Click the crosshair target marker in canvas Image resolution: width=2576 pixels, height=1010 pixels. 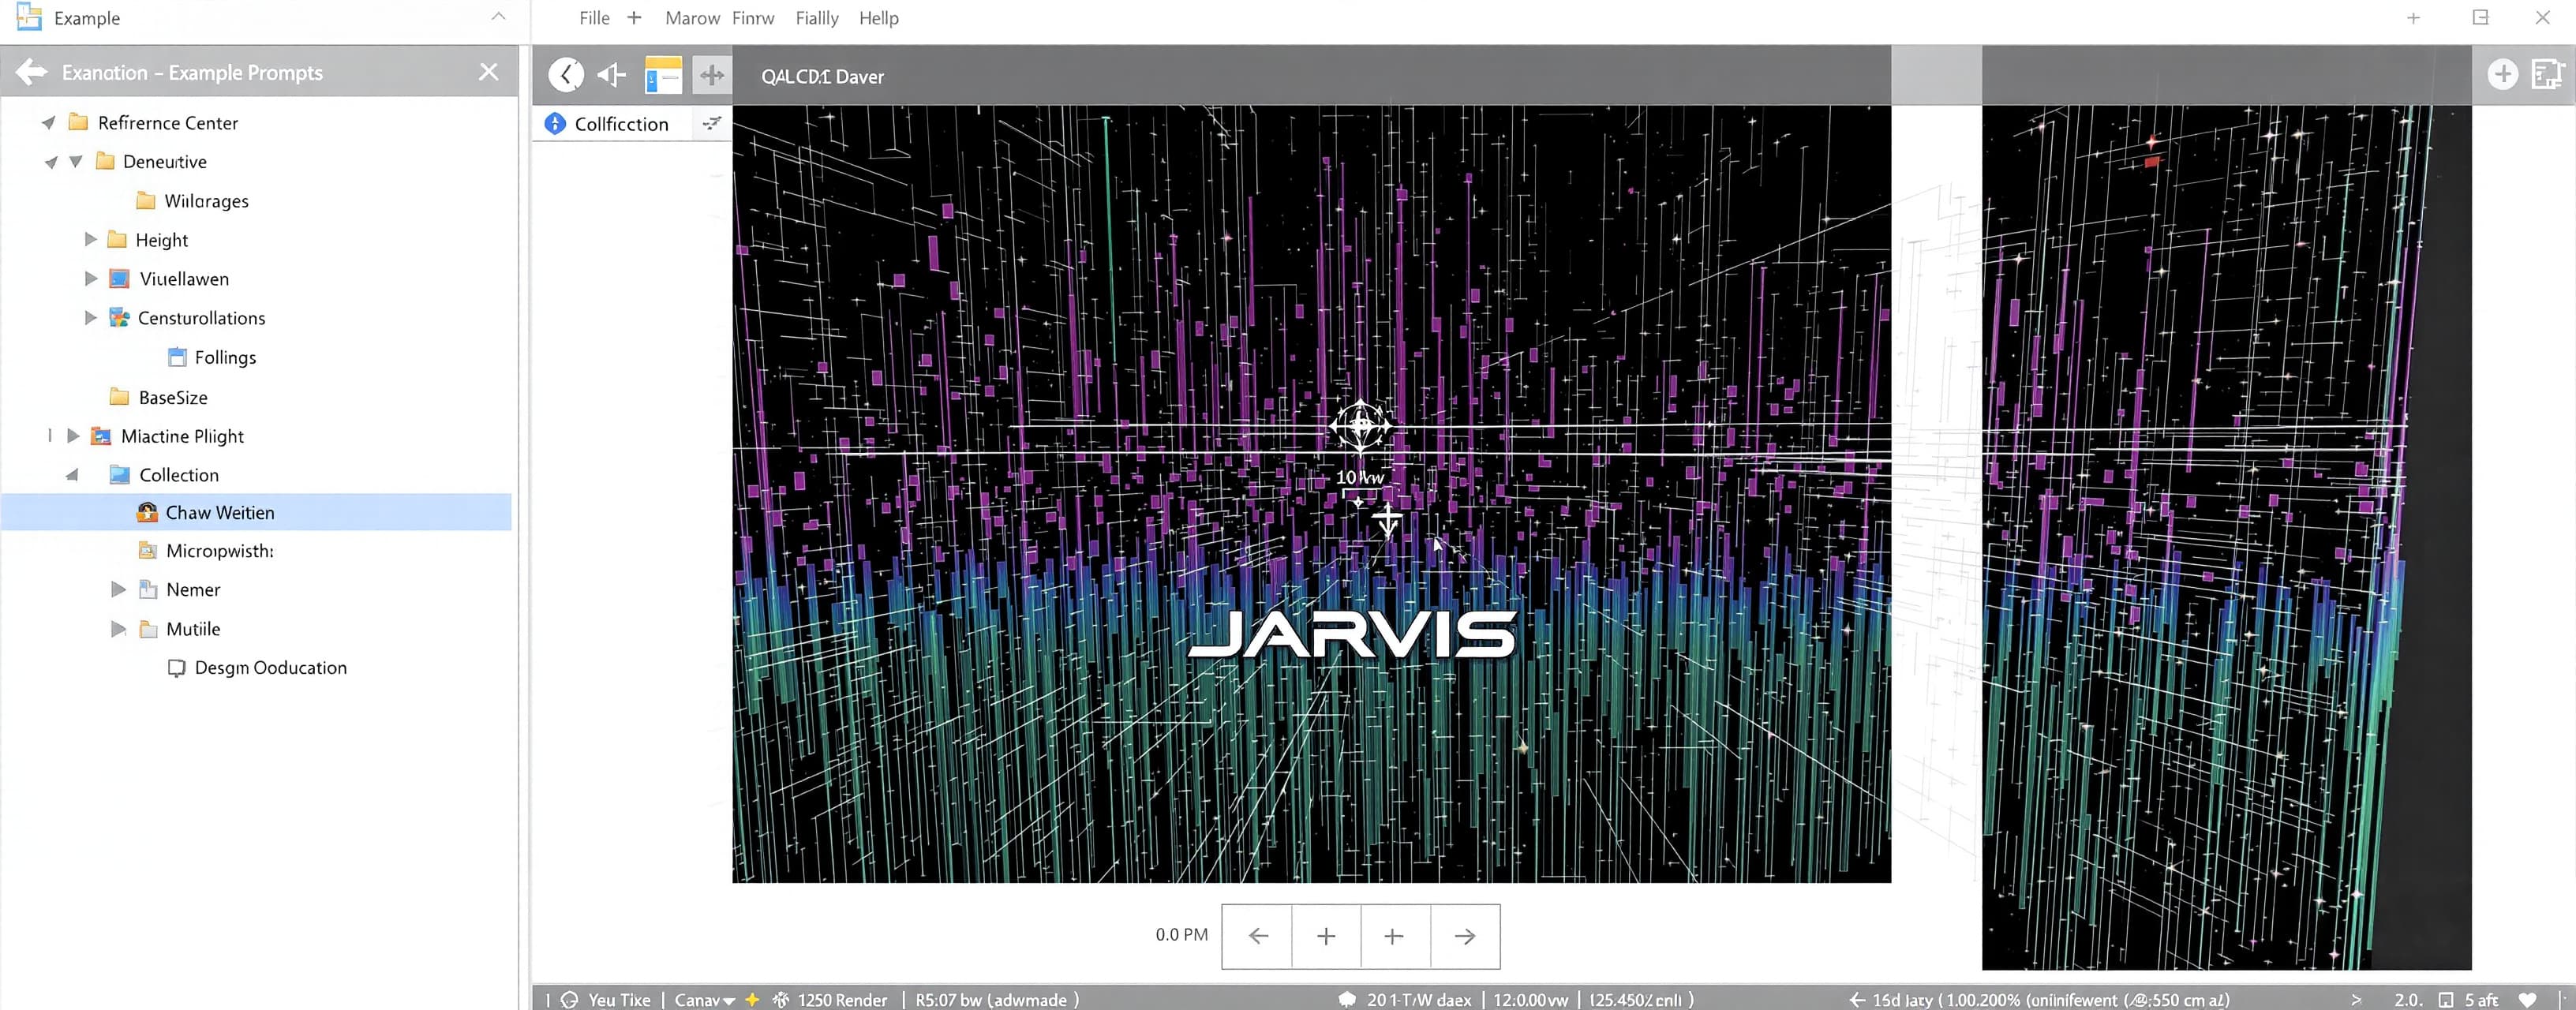coord(1360,426)
